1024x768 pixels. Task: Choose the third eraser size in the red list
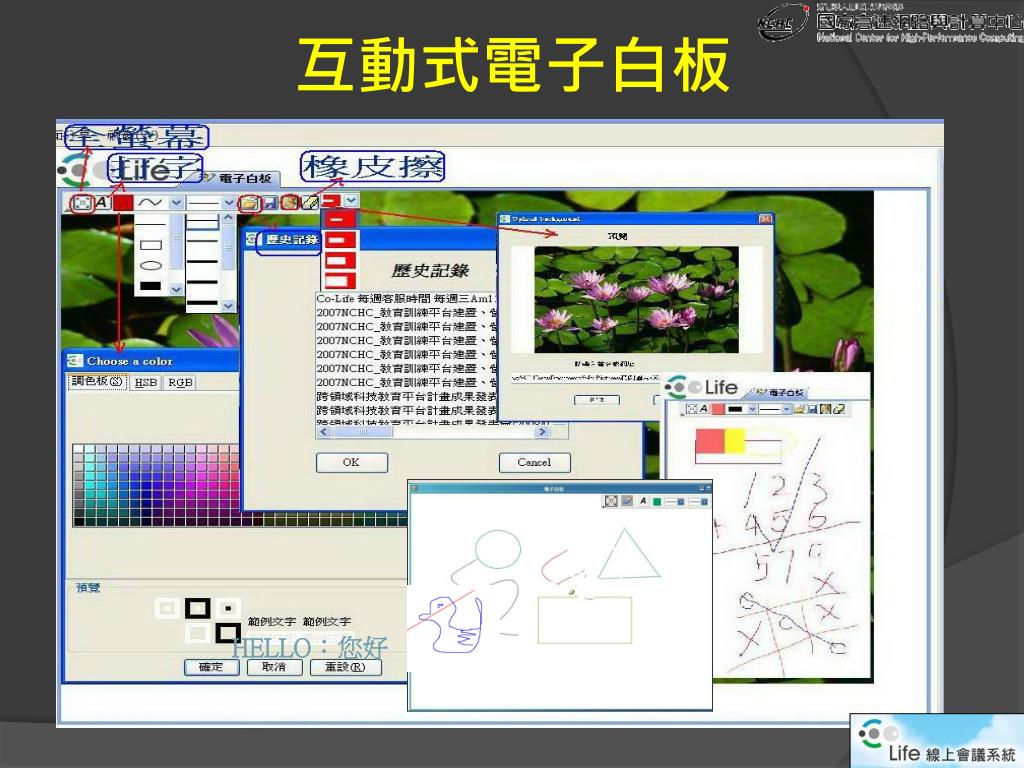[340, 261]
